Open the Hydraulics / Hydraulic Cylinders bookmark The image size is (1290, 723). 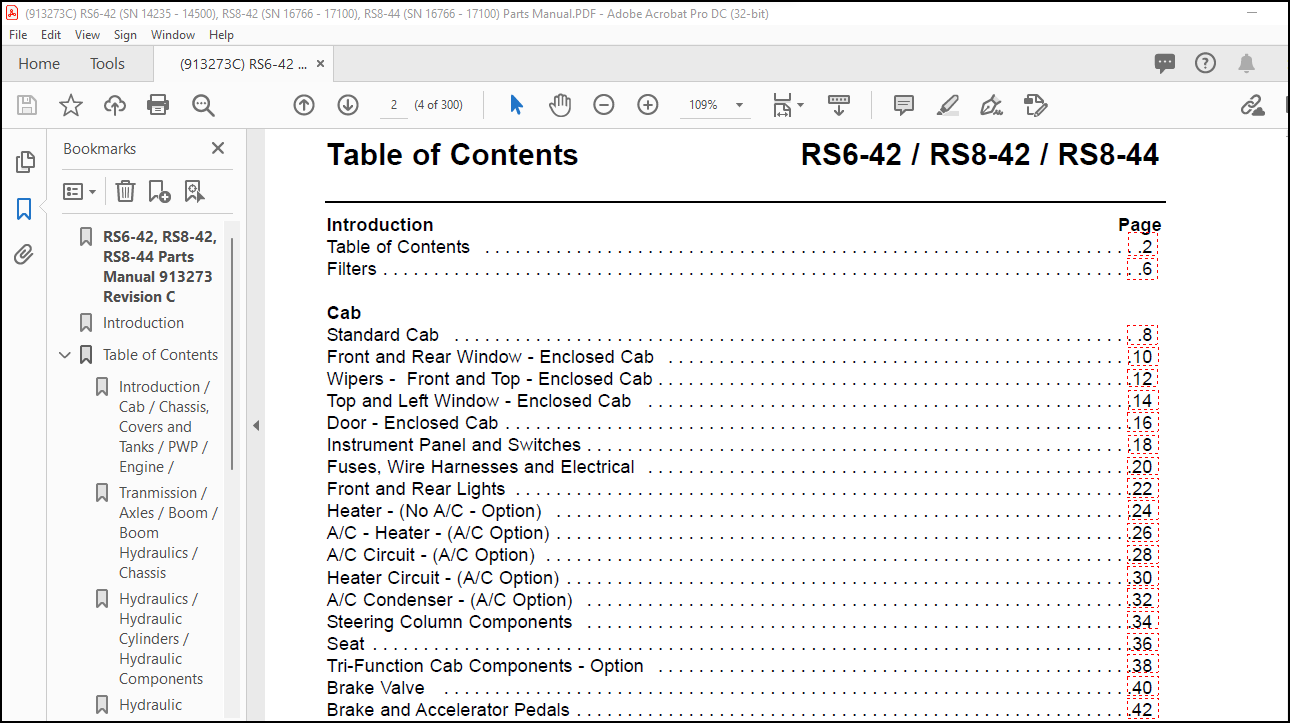click(161, 639)
